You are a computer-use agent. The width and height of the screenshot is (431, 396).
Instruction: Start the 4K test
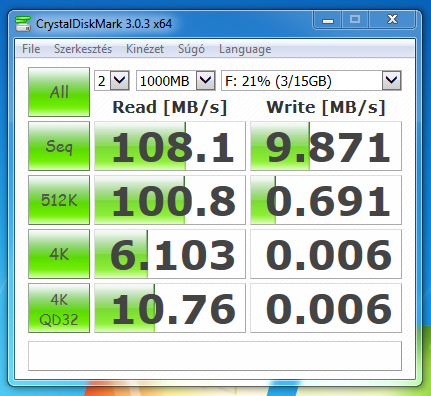point(59,254)
